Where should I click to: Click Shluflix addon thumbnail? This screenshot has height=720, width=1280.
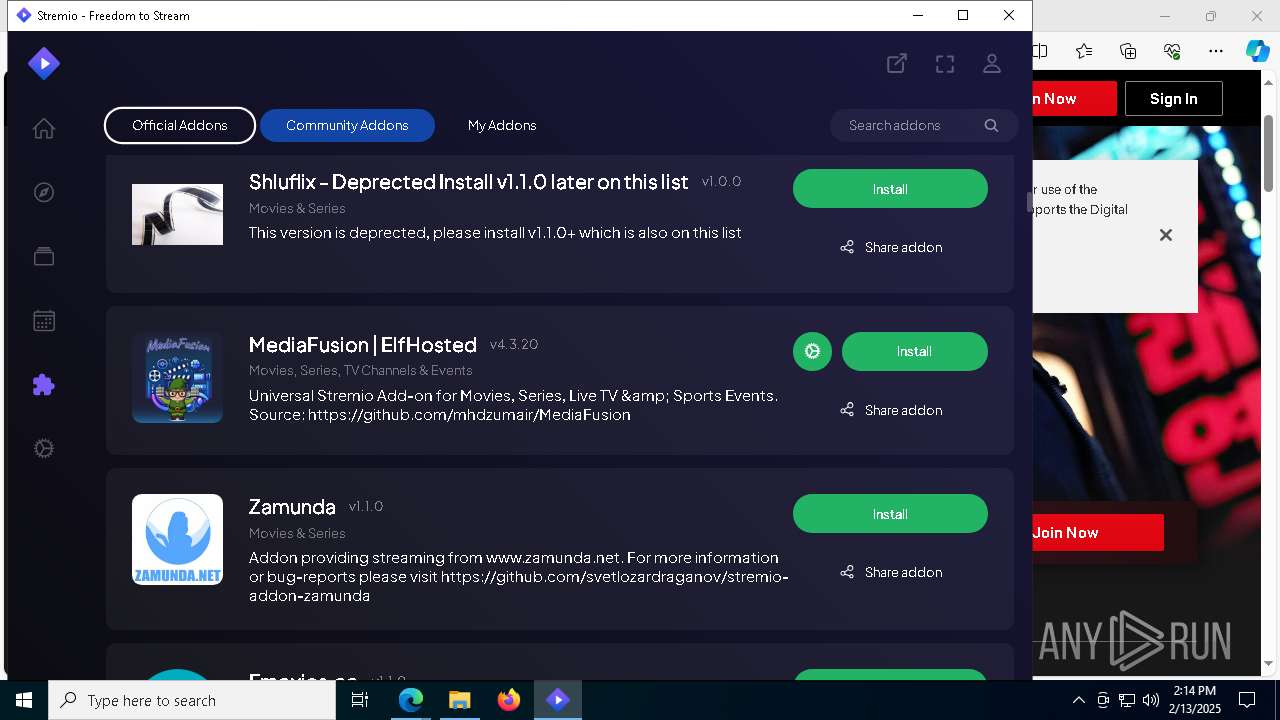(177, 214)
